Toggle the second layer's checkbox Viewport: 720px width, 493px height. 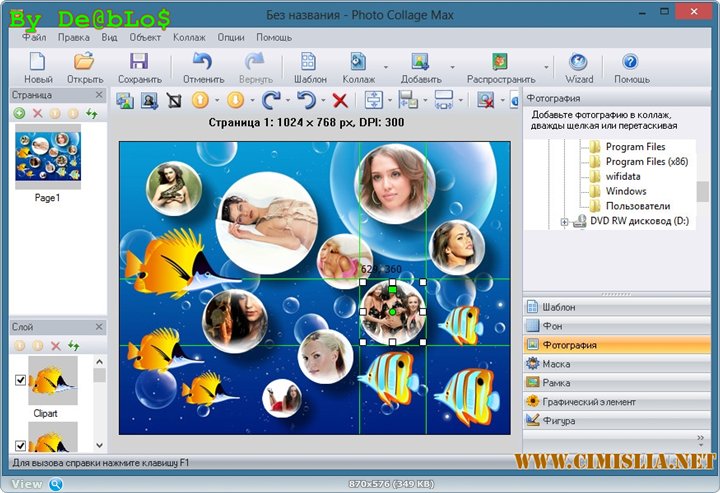[20, 445]
